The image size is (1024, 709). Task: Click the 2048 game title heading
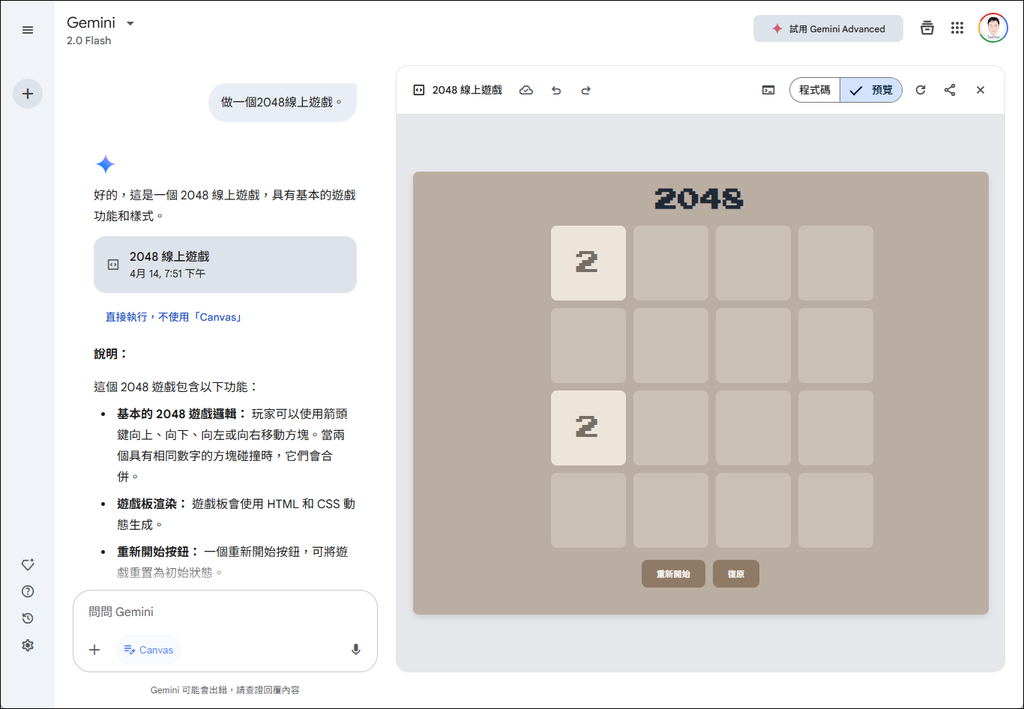click(x=699, y=198)
